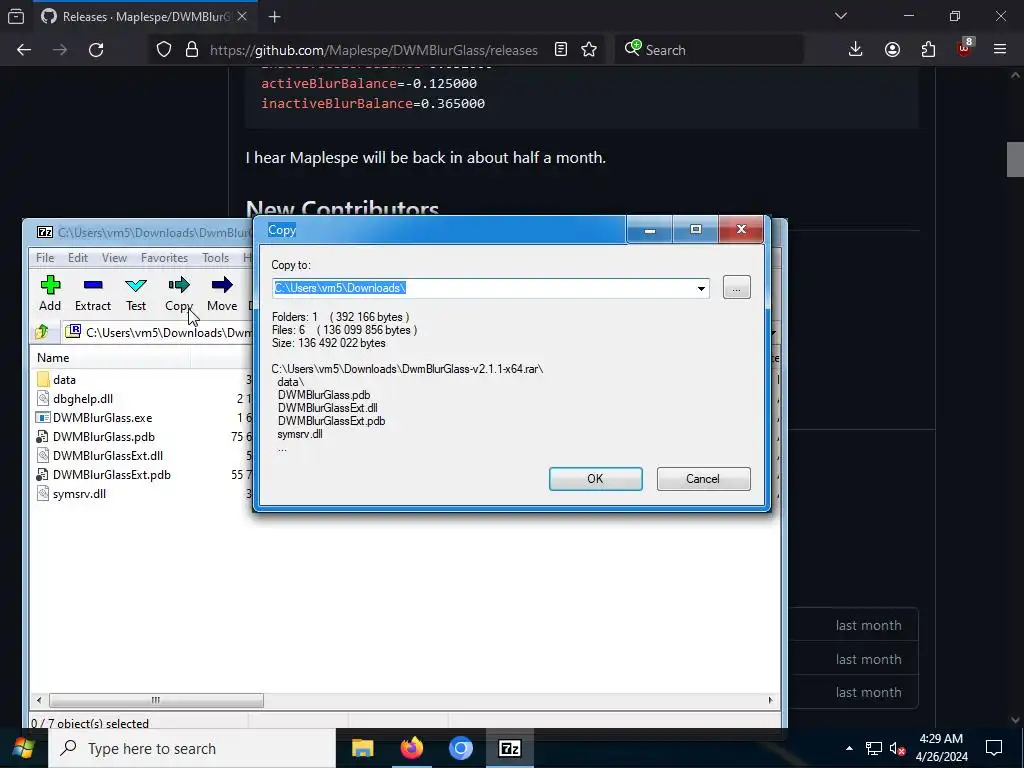This screenshot has width=1024, height=768.
Task: Click the taskbar search box
Action: (x=192, y=748)
